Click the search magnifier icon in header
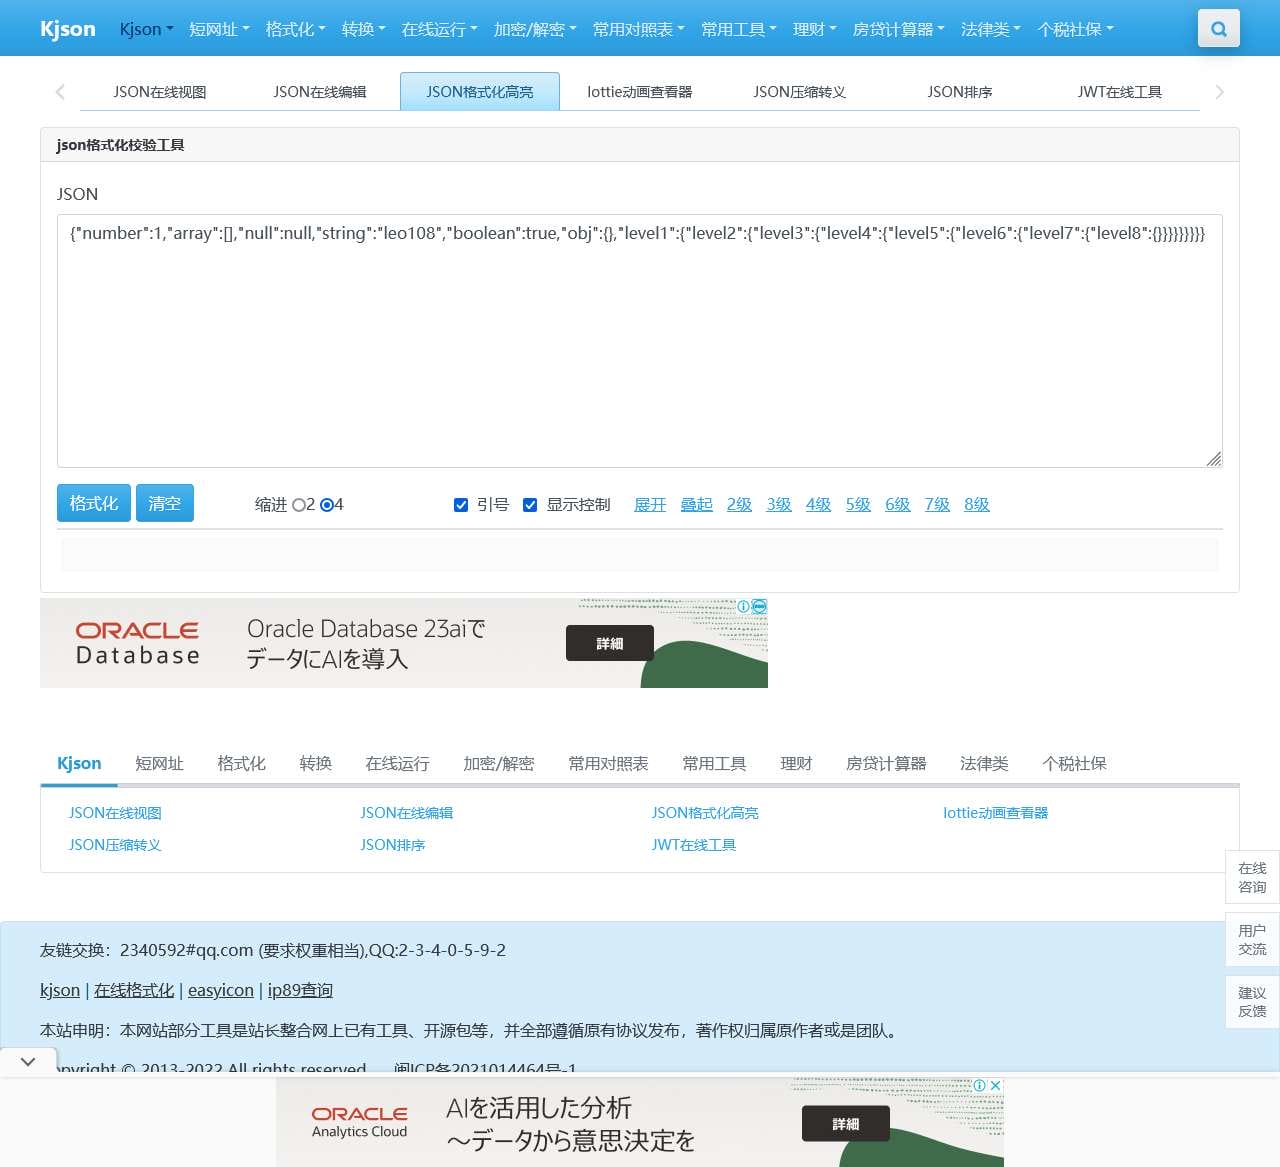 (1218, 29)
